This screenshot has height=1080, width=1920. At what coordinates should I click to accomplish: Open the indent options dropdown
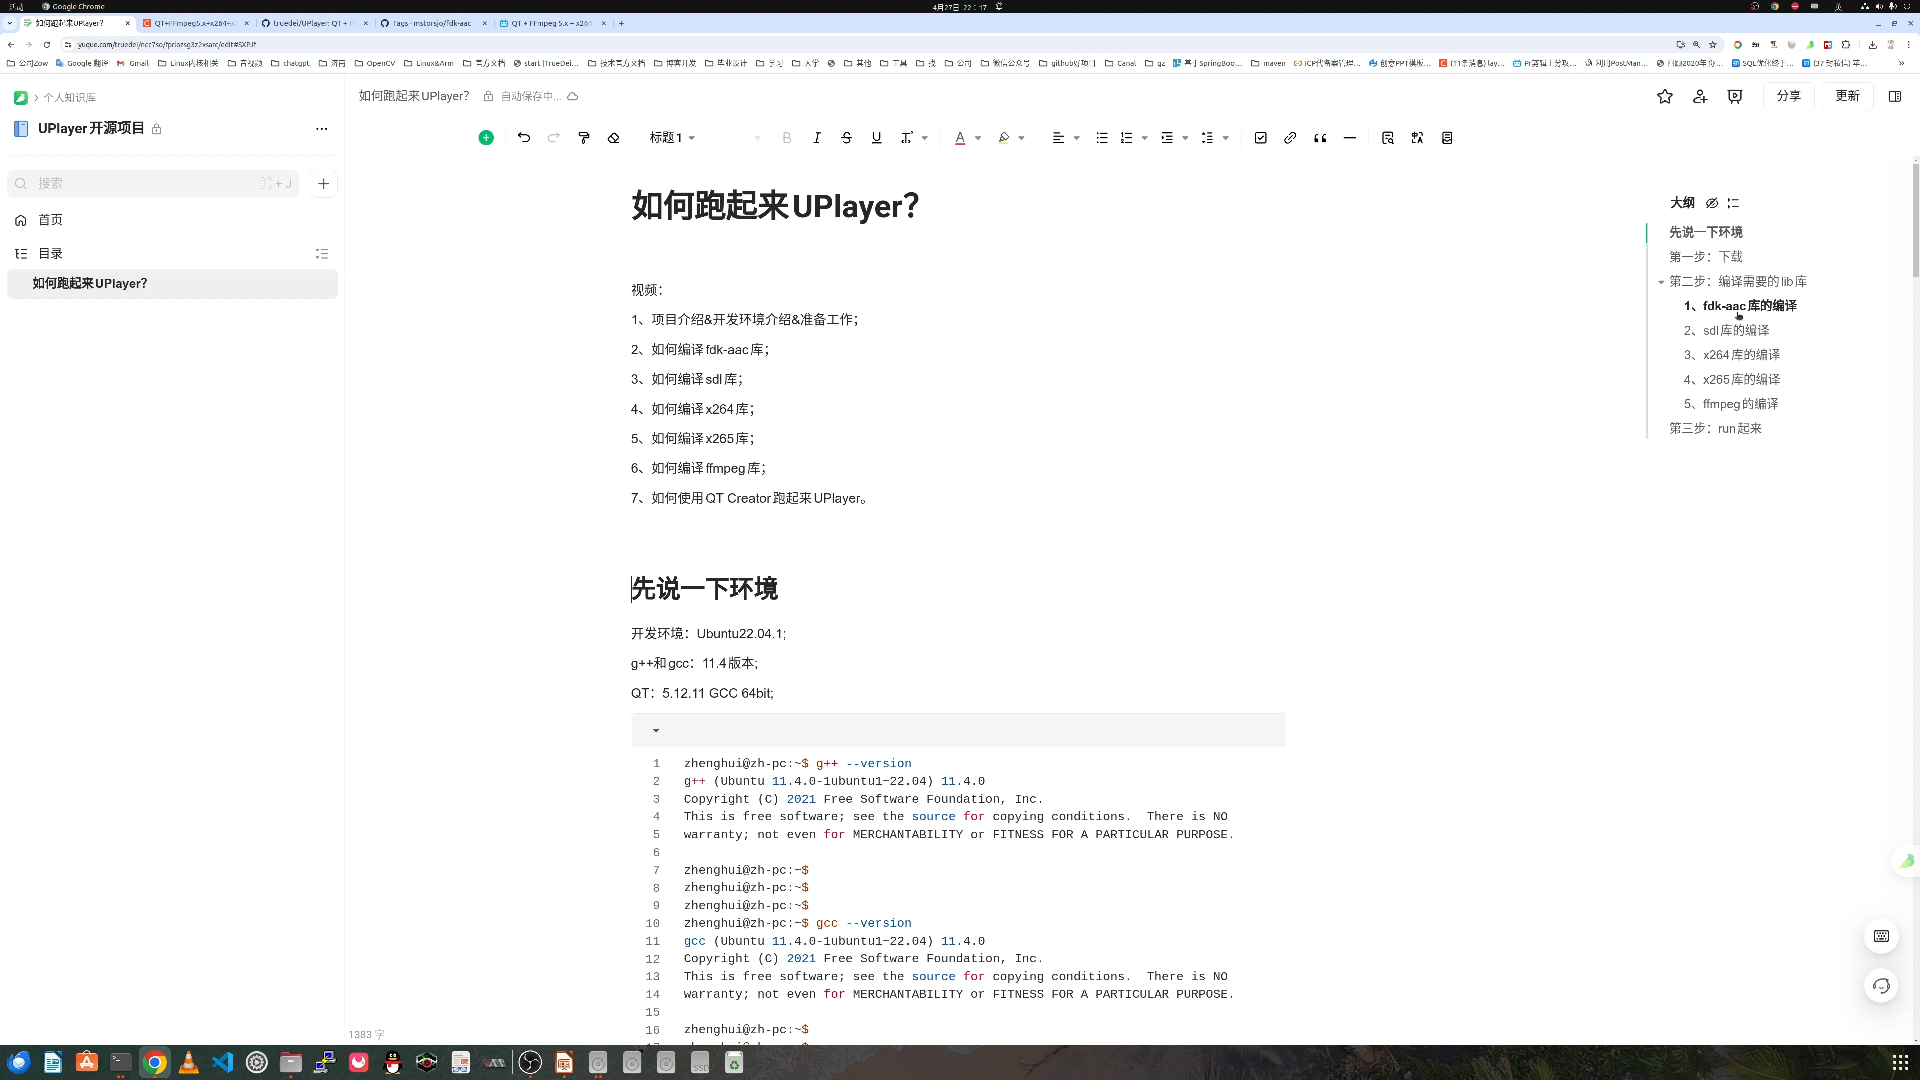tap(1186, 138)
